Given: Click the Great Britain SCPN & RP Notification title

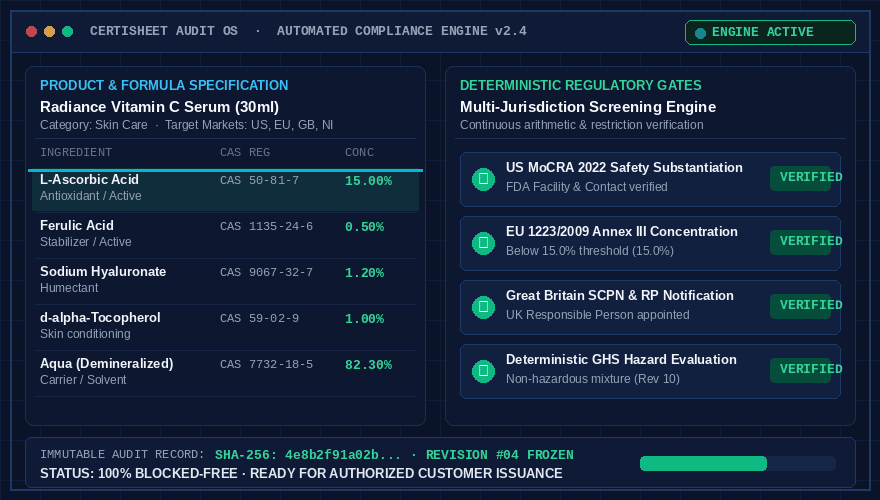Looking at the screenshot, I should pyautogui.click(x=620, y=296).
